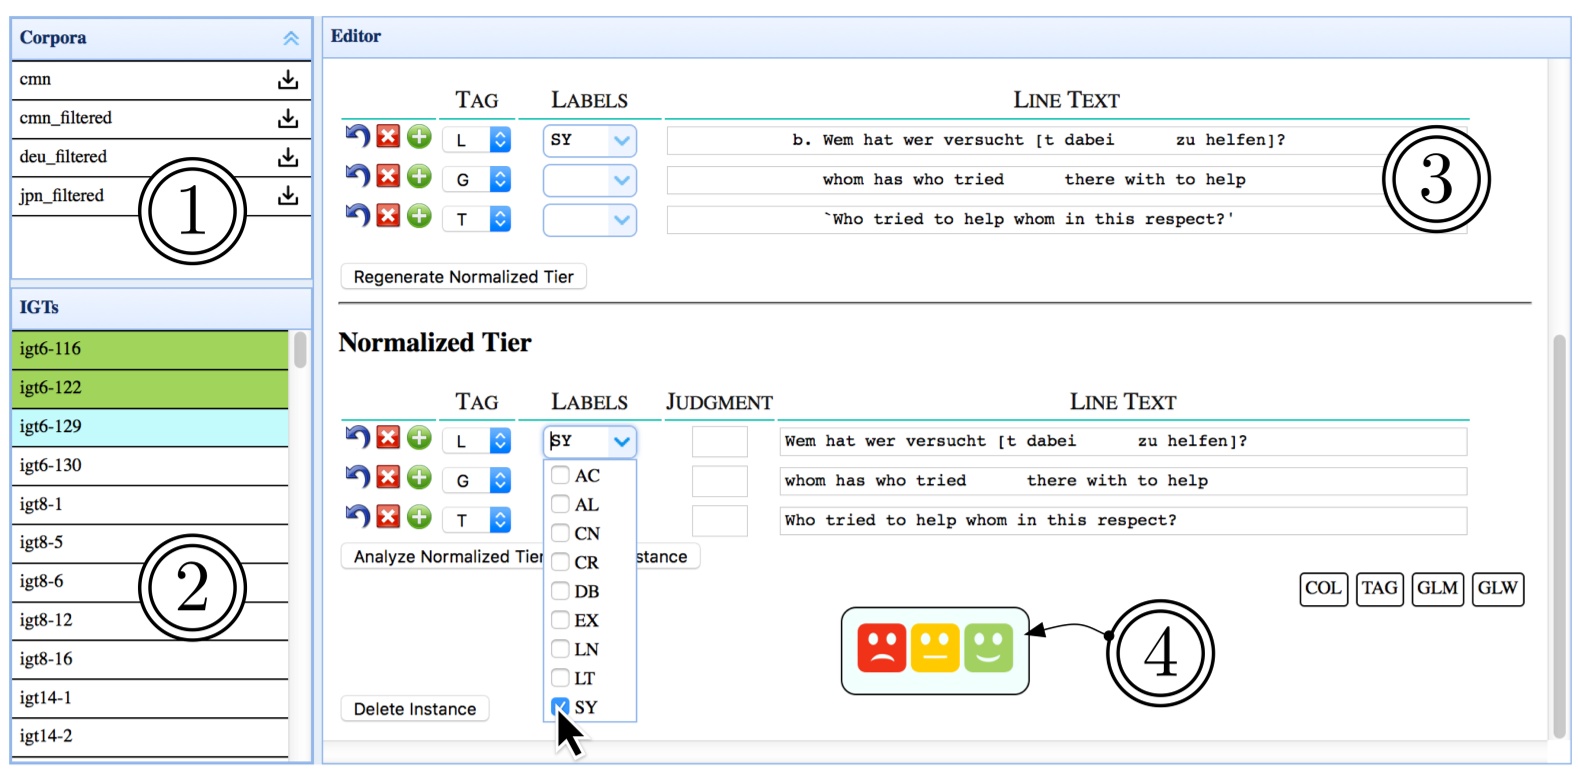Download the cmn corpus

(x=288, y=80)
